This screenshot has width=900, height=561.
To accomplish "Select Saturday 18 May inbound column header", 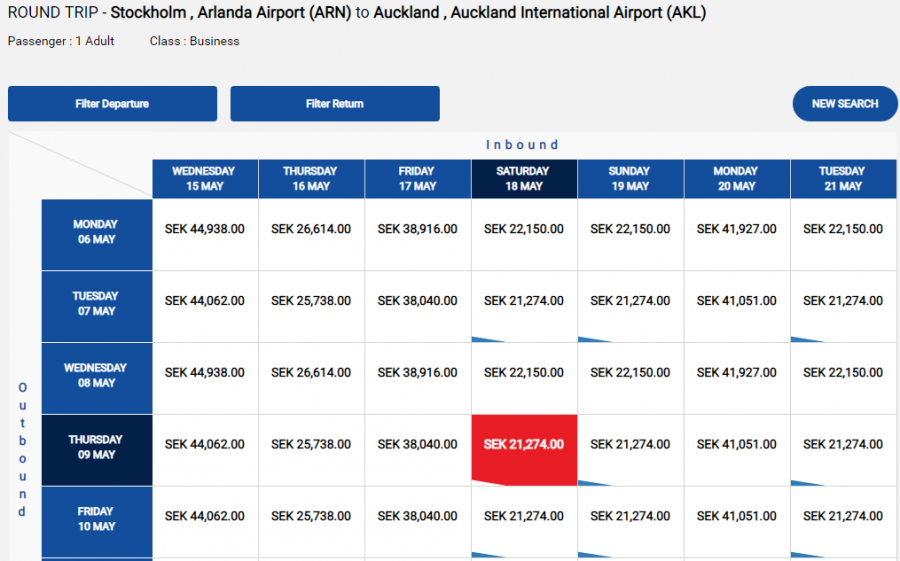I will (524, 179).
